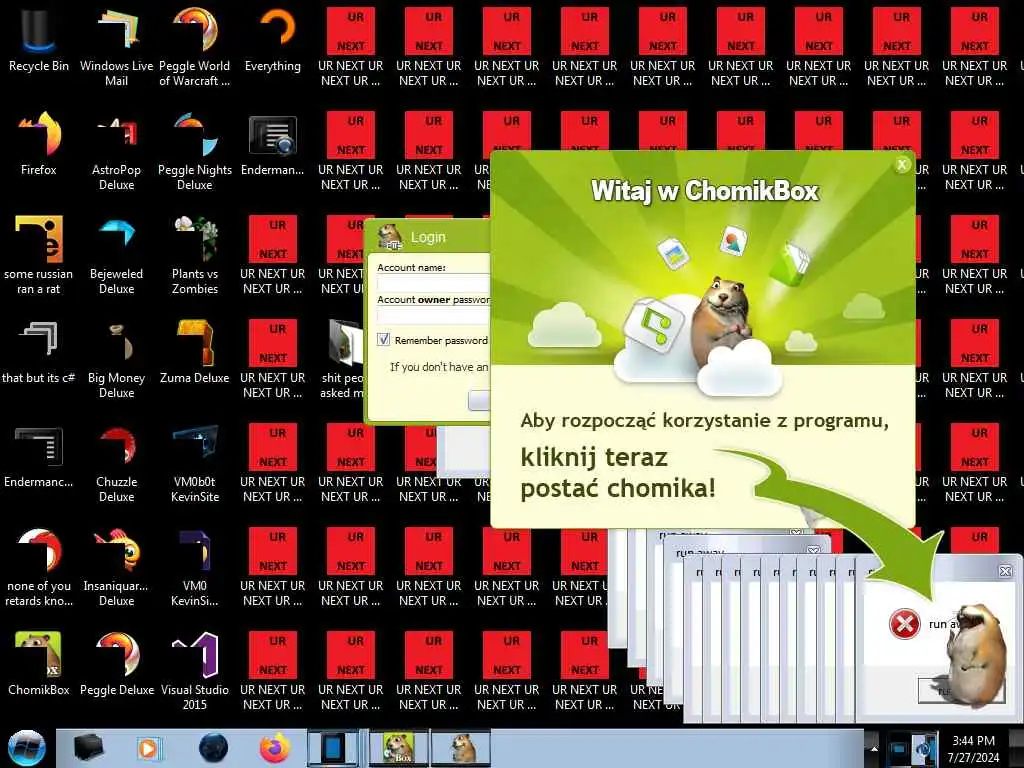Show hidden icons in the system tray
Screen dimensions: 1024x768
tap(874, 748)
